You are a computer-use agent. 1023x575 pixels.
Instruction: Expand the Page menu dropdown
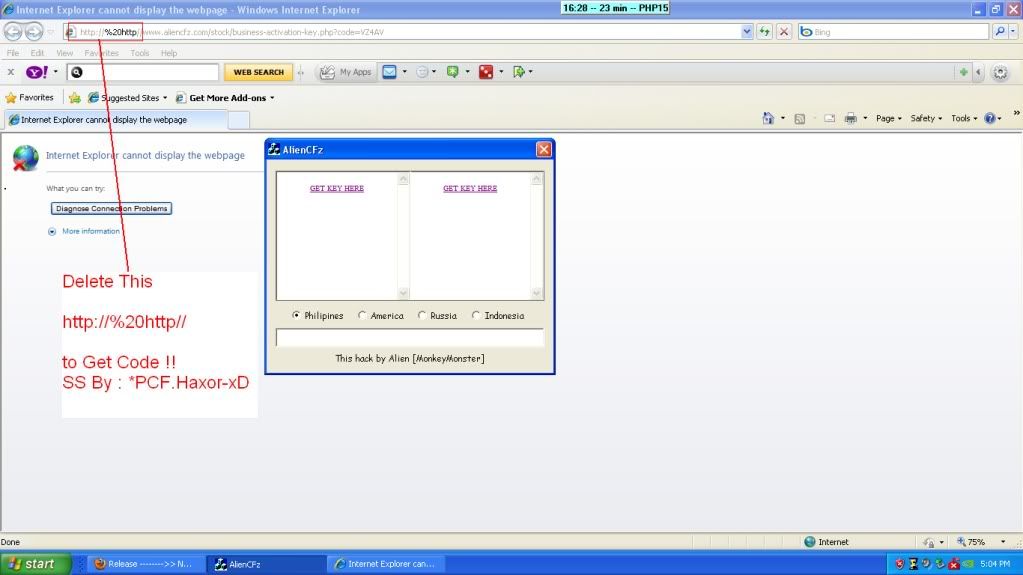point(889,118)
